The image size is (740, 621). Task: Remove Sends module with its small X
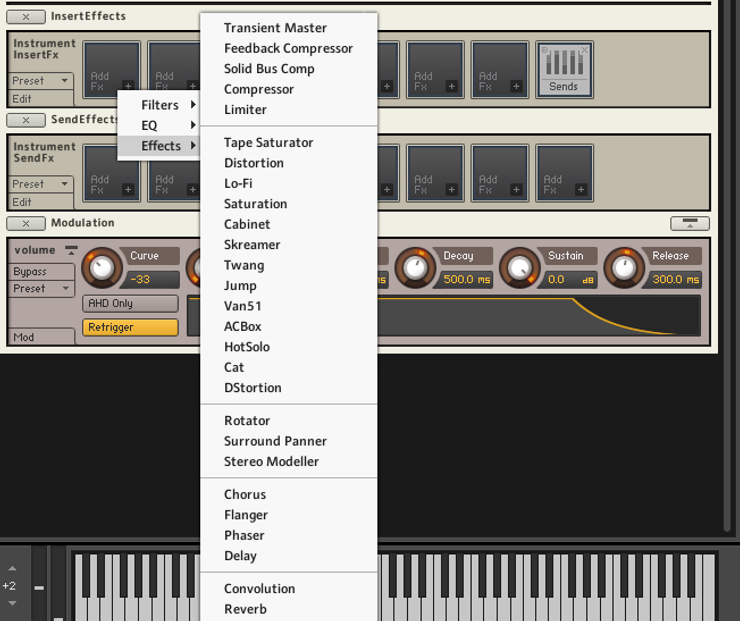[585, 49]
